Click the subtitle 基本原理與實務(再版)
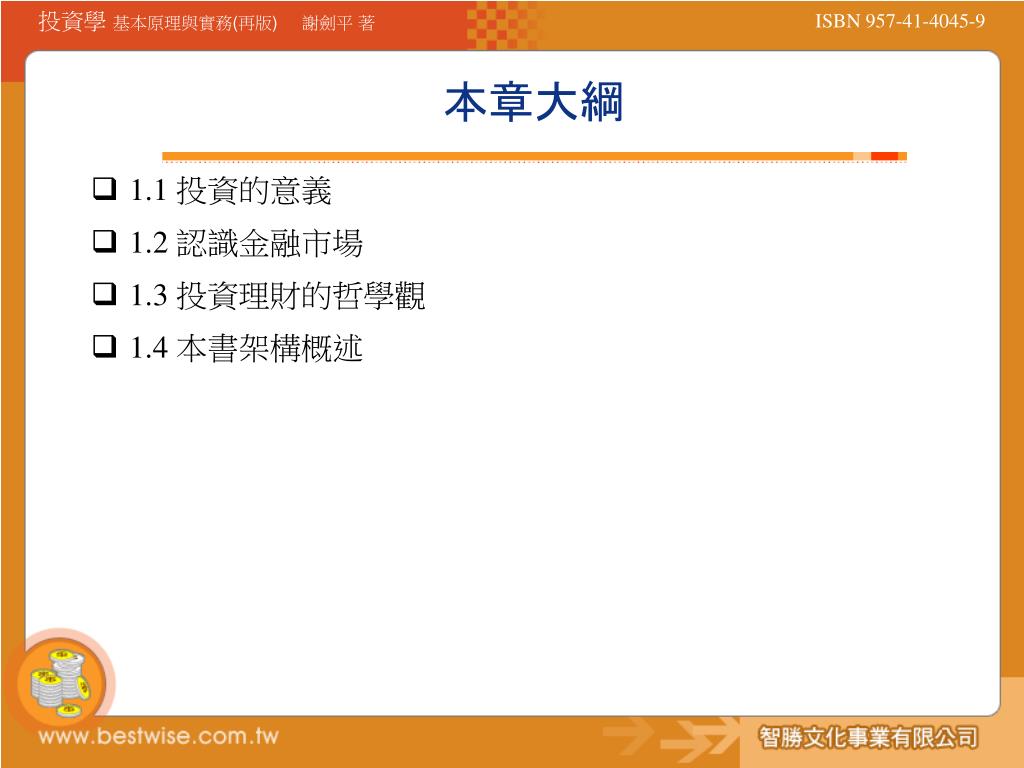 pos(195,23)
